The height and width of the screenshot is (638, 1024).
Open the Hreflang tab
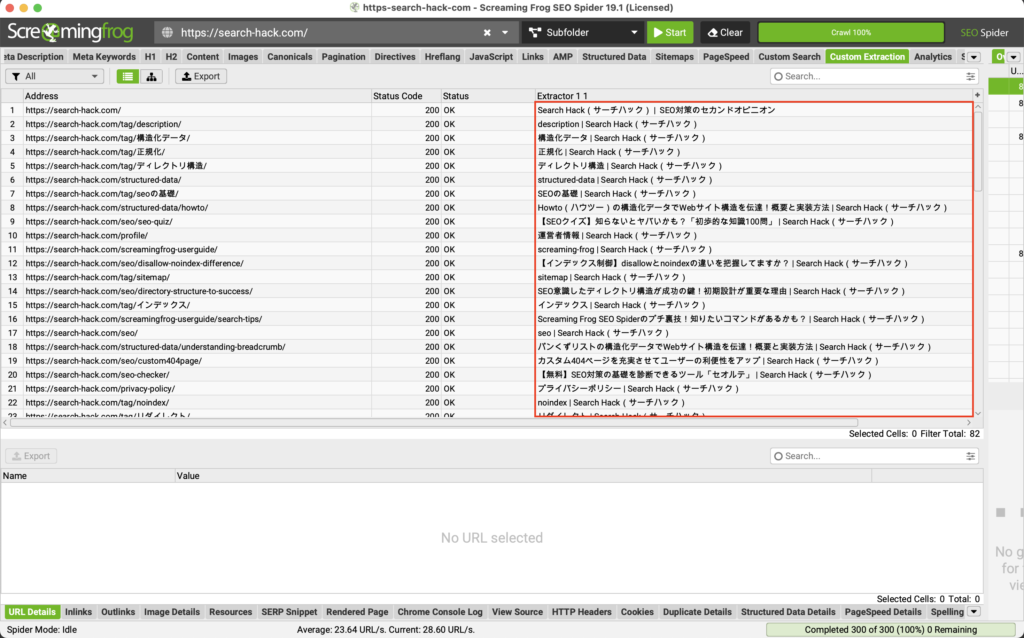point(442,57)
